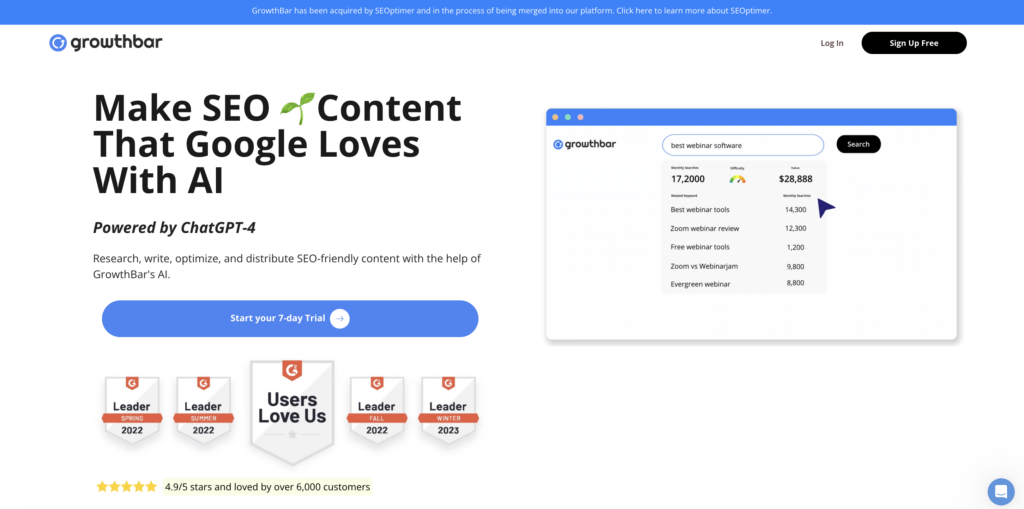Image resolution: width=1024 pixels, height=509 pixels.
Task: Click the growthbar logo inside demo window
Action: click(x=584, y=144)
